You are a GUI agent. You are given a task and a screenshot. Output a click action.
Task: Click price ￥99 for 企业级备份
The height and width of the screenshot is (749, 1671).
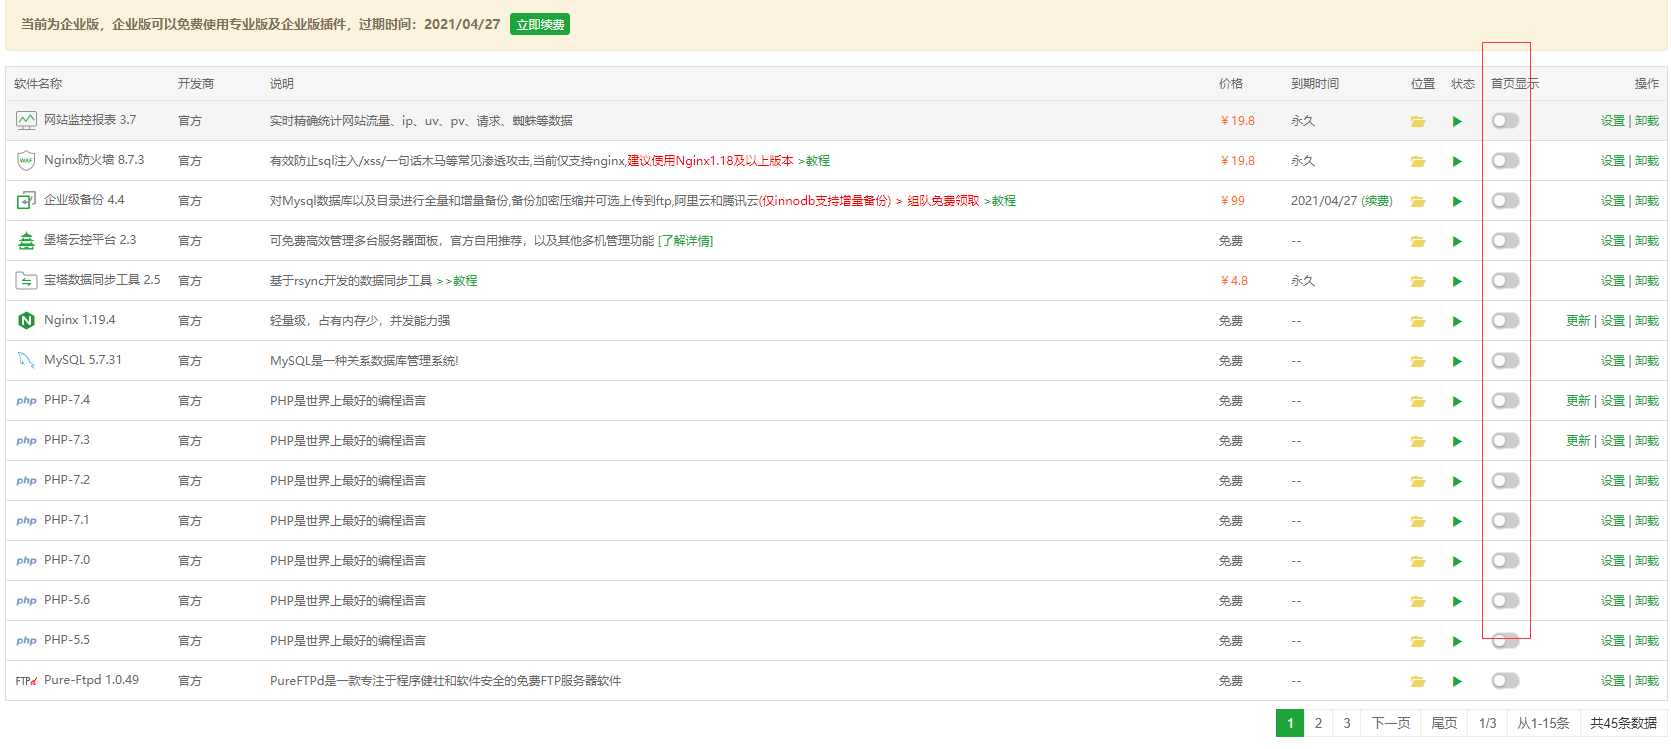coord(1233,201)
